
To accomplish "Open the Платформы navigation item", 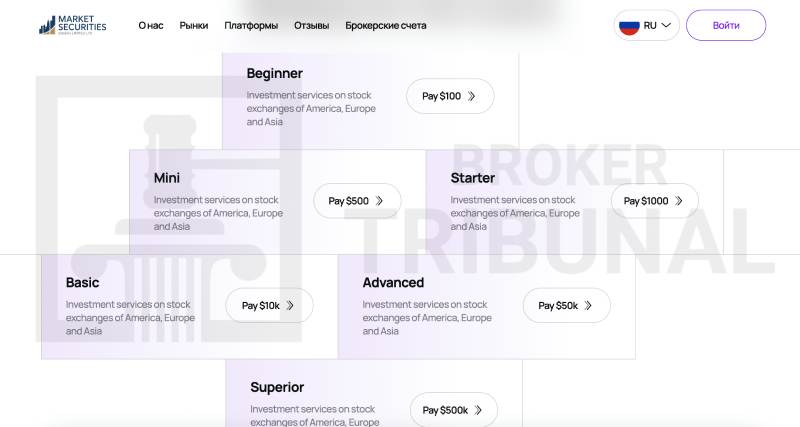I will point(251,25).
